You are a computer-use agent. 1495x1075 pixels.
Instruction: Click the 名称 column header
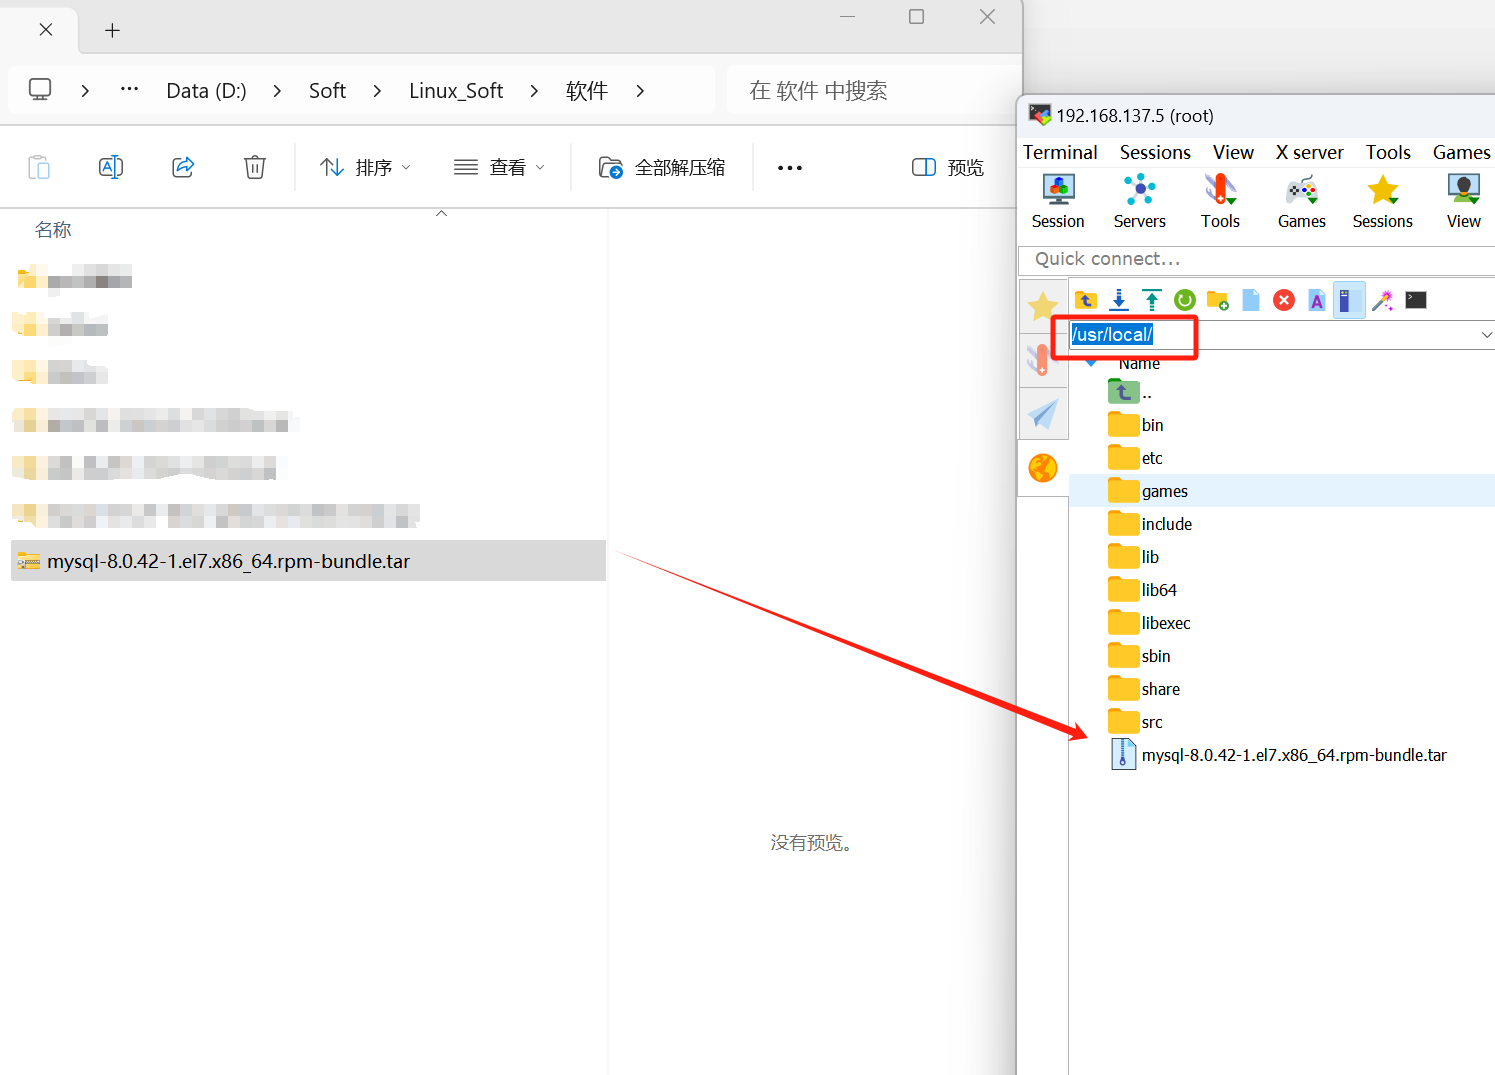tap(53, 230)
